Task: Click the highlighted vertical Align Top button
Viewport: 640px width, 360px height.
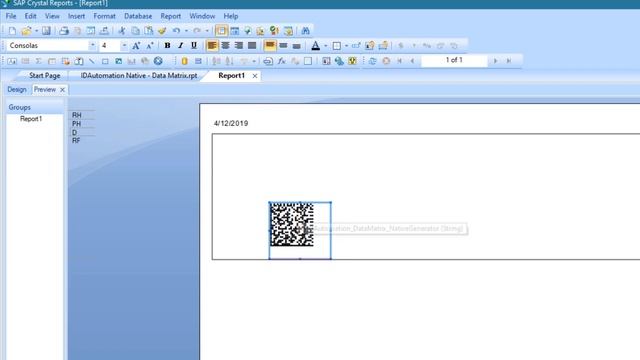Action: point(270,45)
